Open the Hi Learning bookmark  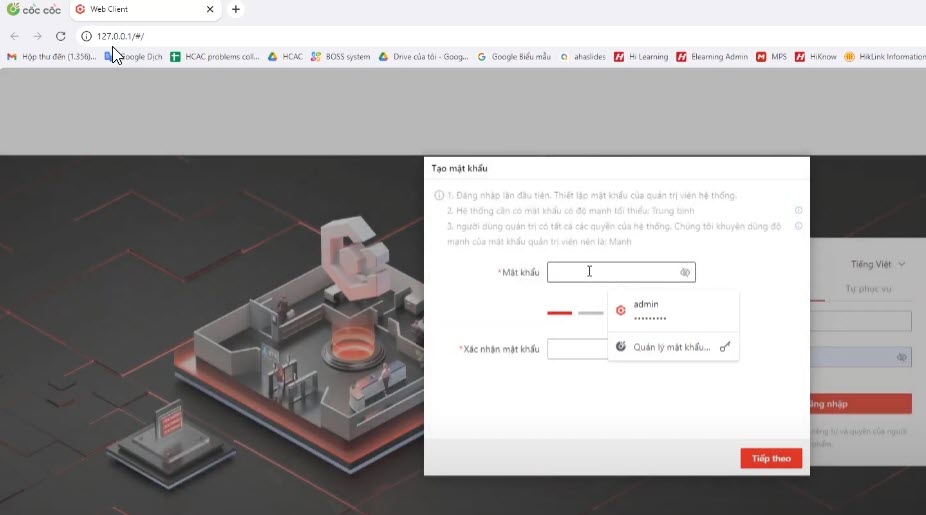[x=641, y=57]
